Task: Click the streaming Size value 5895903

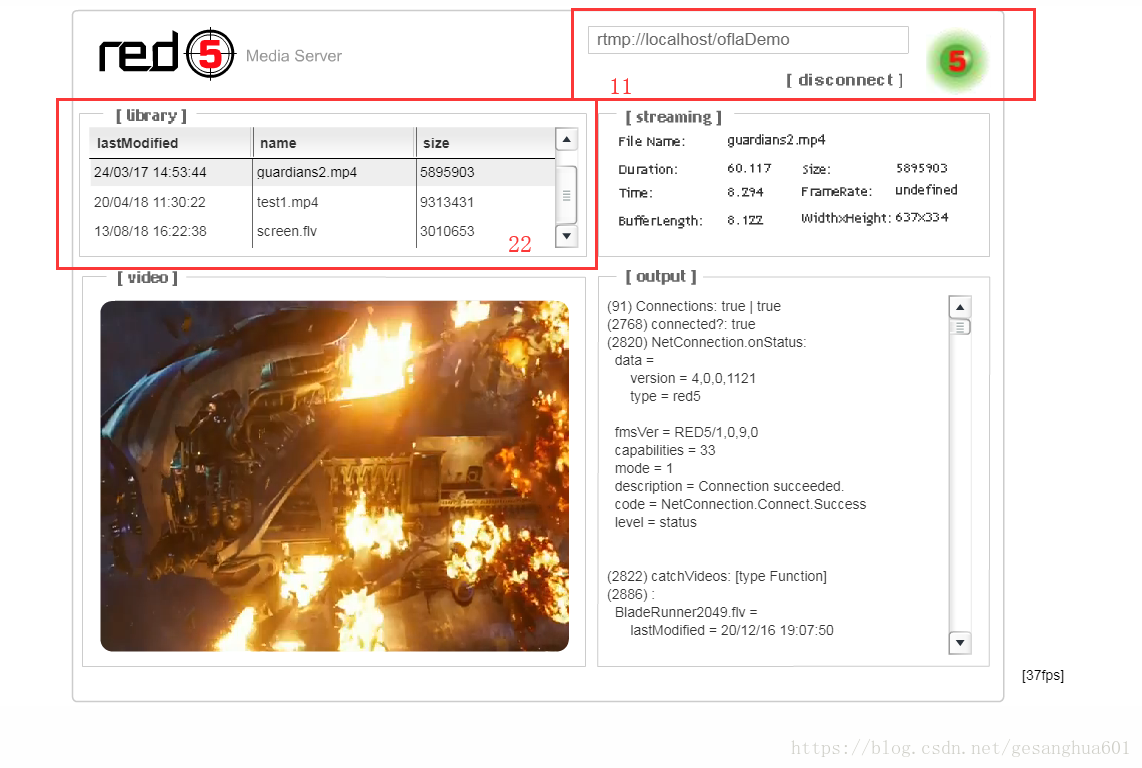Action: (922, 168)
